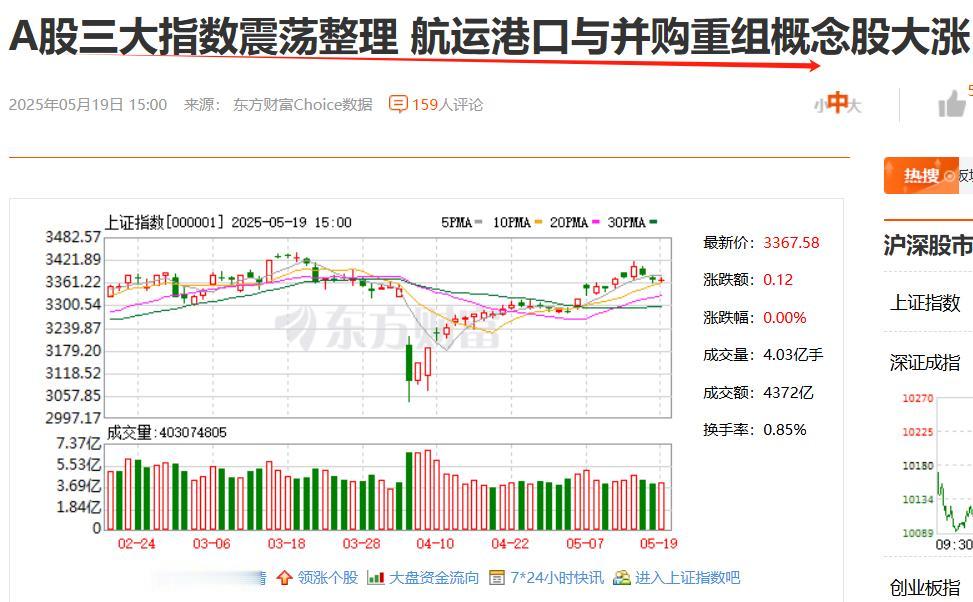Click the 最新价 value 3367.58
This screenshot has width=973, height=602.
tap(791, 243)
